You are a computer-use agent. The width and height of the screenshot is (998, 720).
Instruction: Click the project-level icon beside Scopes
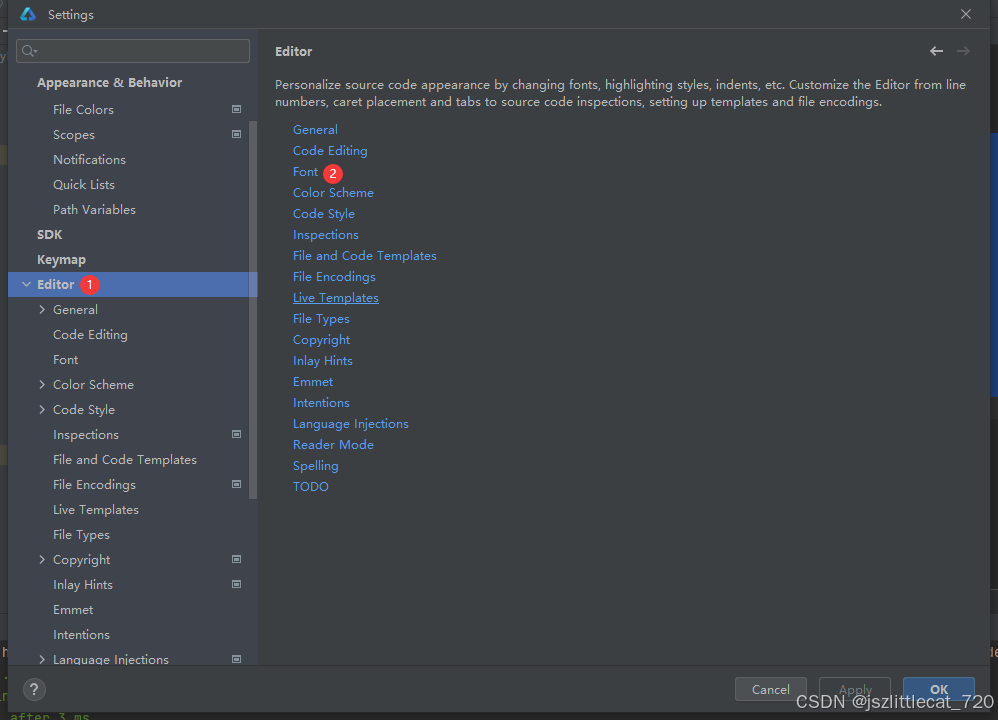pyautogui.click(x=237, y=134)
